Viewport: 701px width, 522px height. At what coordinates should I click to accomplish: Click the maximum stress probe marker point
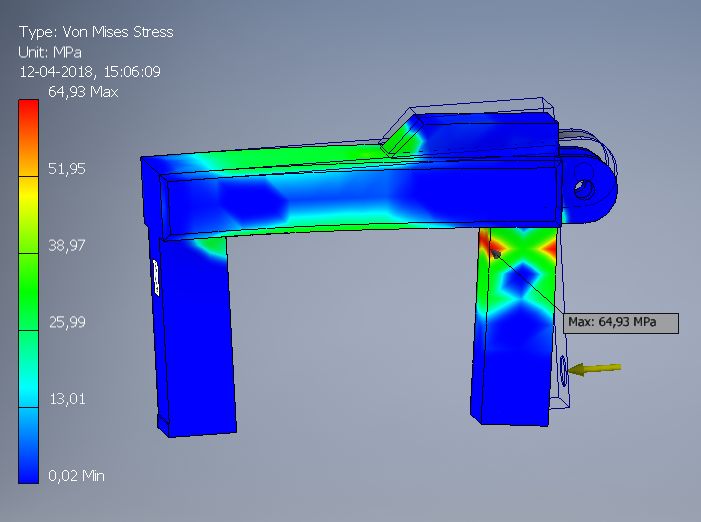pyautogui.click(x=496, y=254)
